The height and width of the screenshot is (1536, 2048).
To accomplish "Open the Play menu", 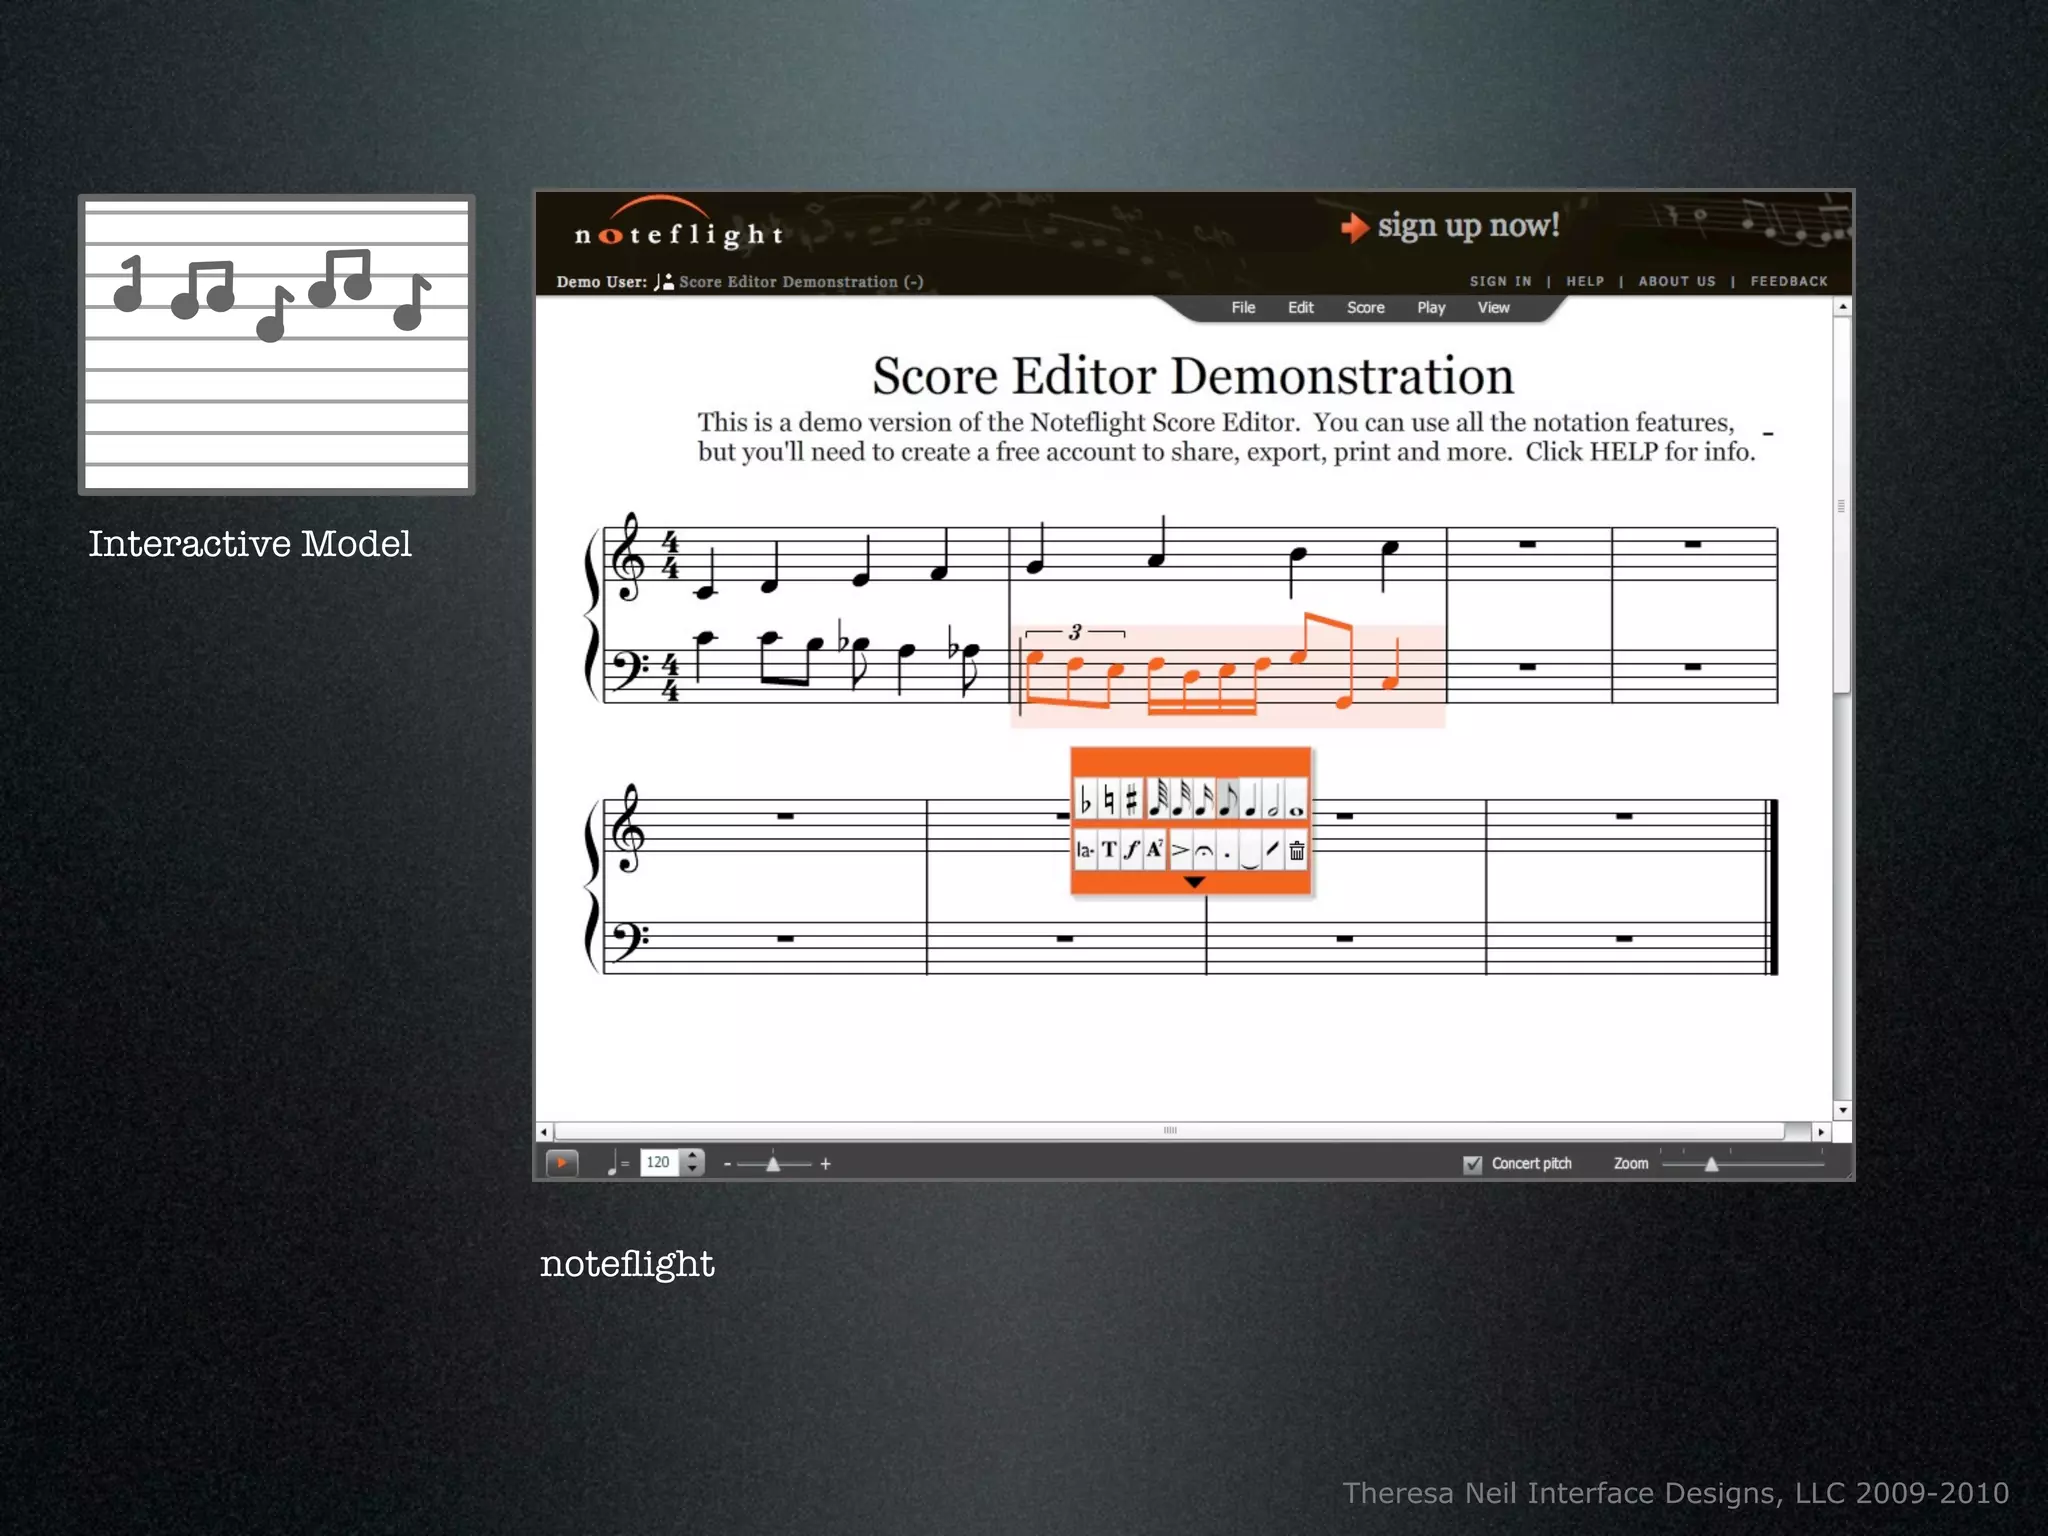I will 1431,308.
